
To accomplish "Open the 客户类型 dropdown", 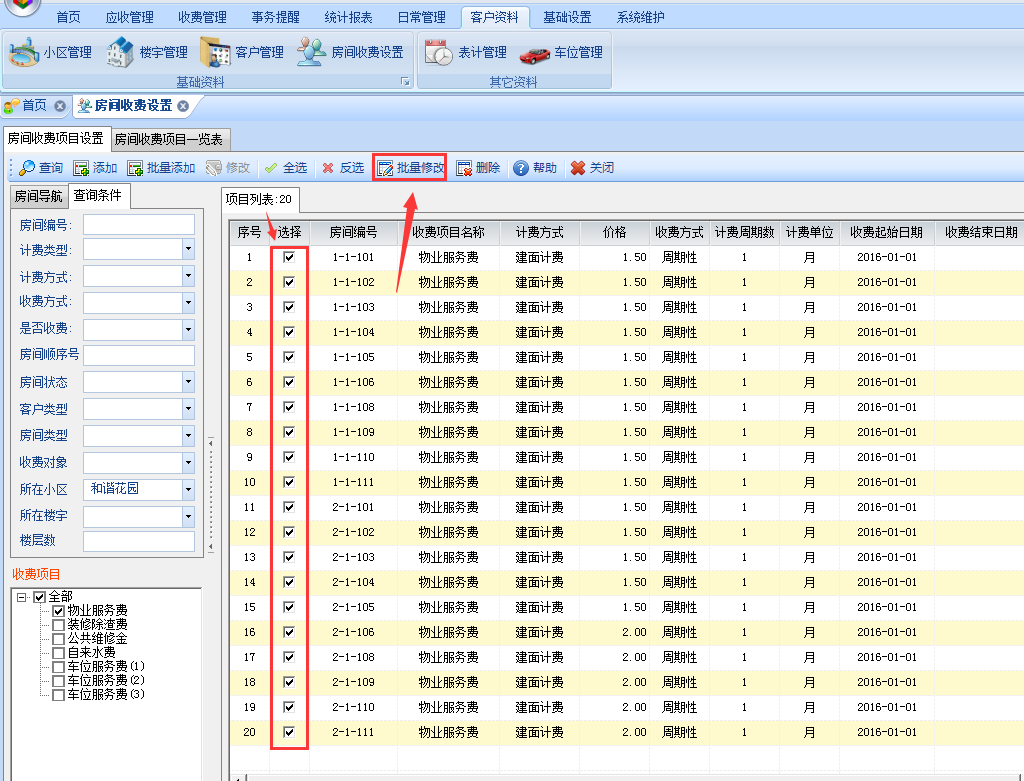I will point(188,409).
